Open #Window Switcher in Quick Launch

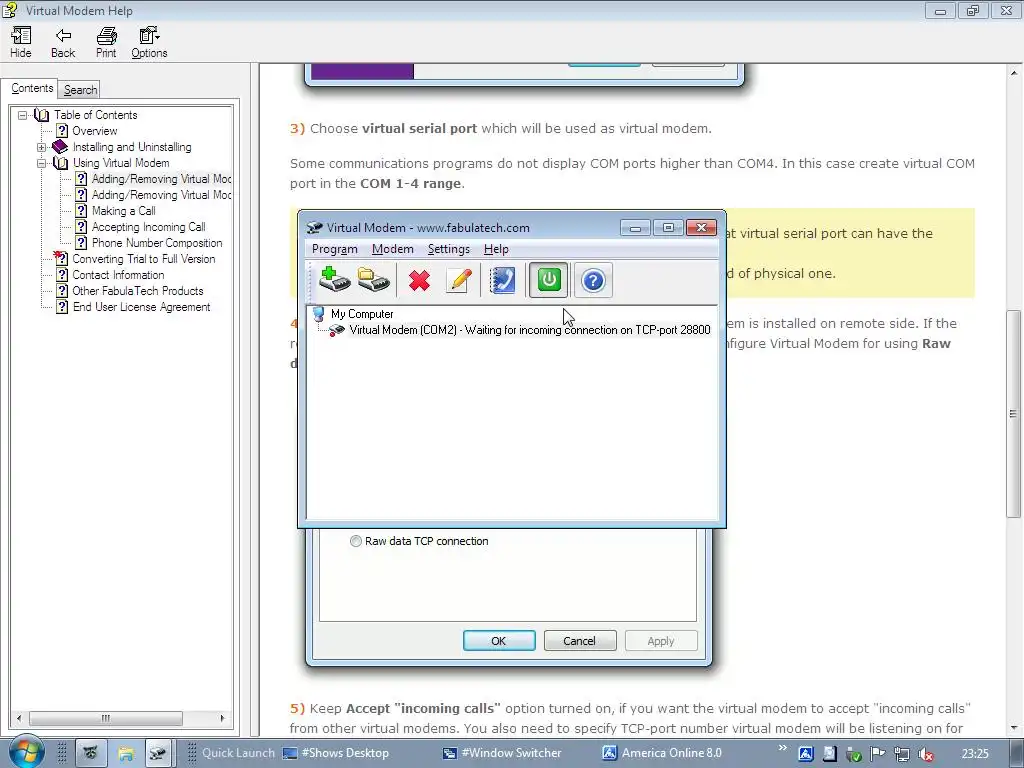(x=502, y=753)
